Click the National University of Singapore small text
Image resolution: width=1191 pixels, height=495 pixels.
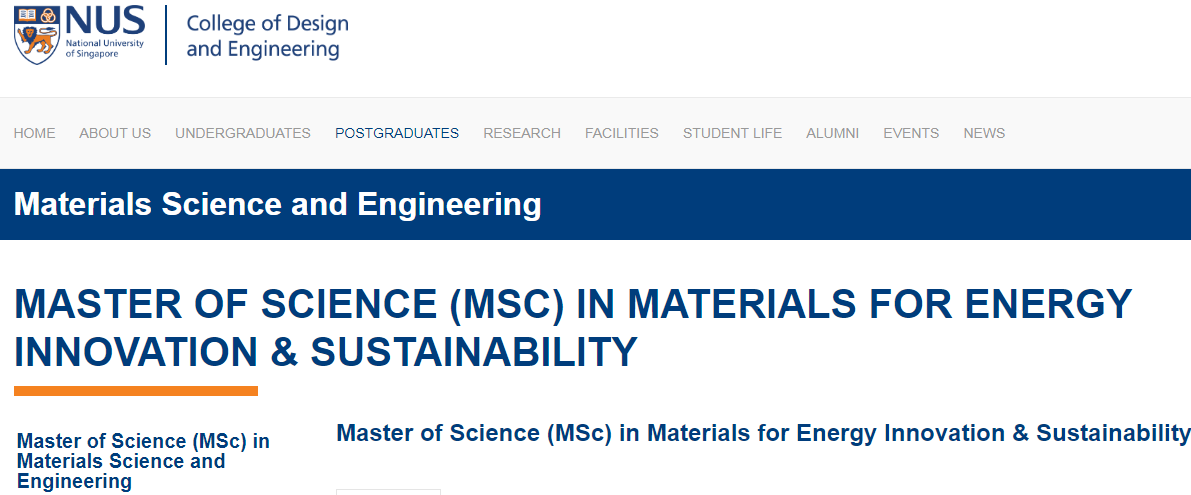point(105,49)
